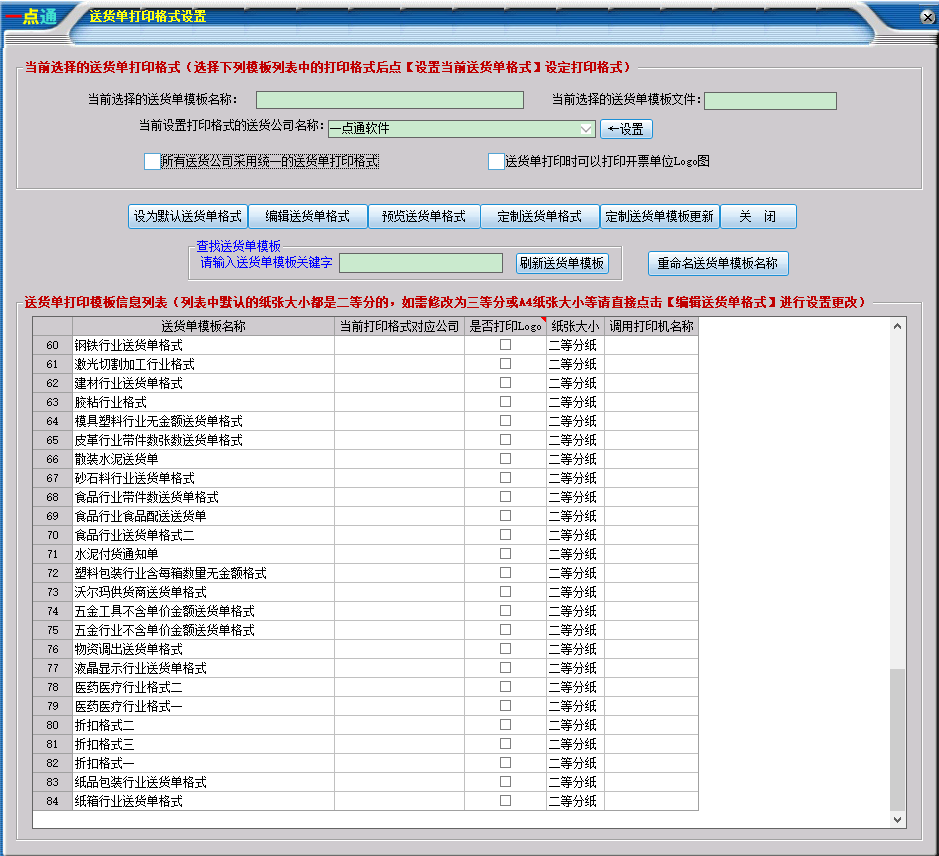This screenshot has height=856, width=939.
Task: Click 定制送货单格式 button
Action: tap(539, 217)
